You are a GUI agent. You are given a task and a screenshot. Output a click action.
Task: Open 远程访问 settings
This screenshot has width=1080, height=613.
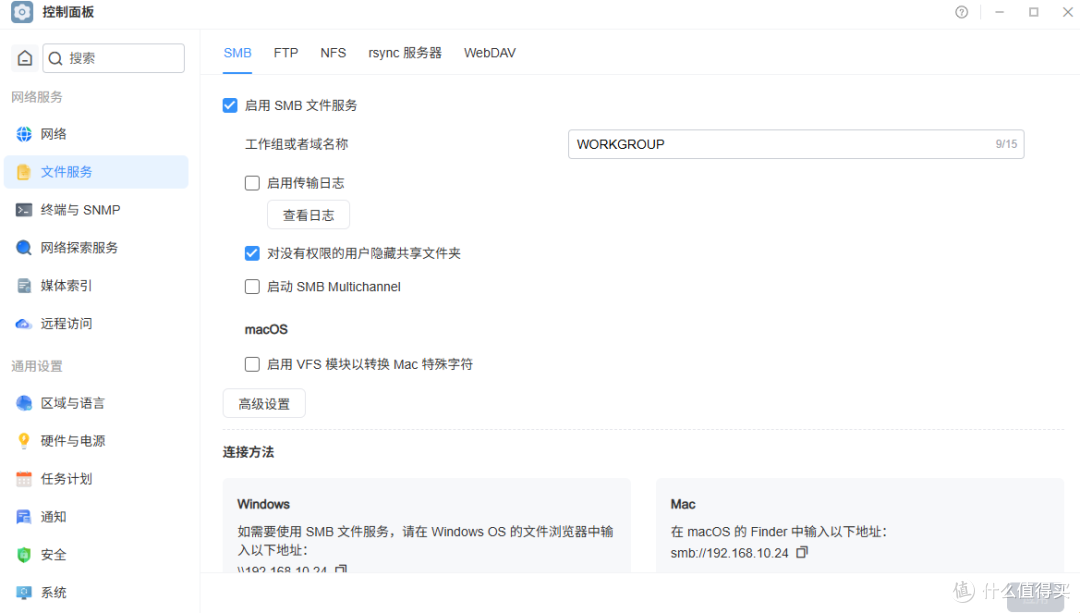click(x=96, y=323)
